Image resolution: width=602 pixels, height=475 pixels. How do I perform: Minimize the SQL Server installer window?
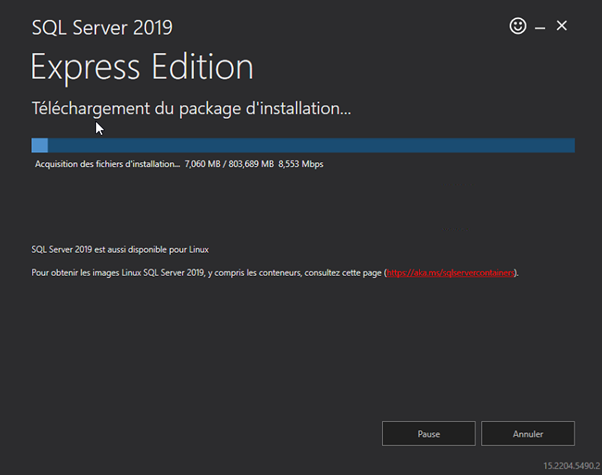(x=540, y=28)
